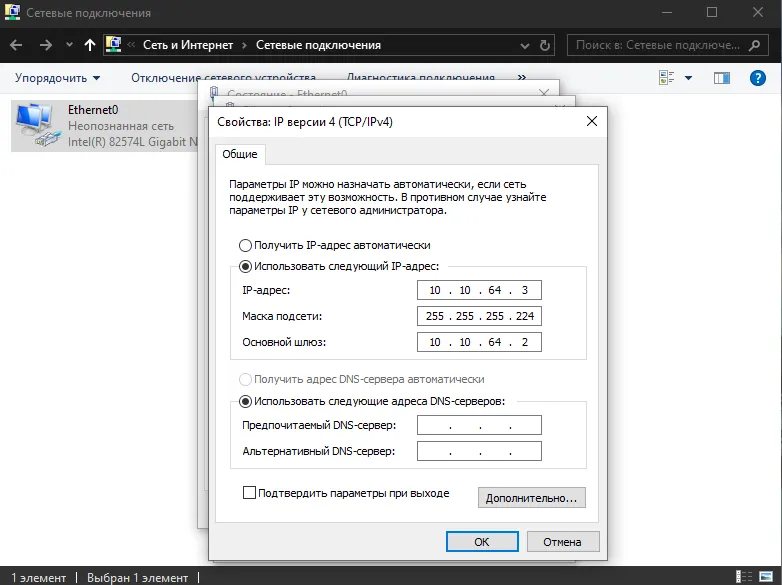Click the search magnifier icon
The image size is (782, 585).
tap(755, 45)
